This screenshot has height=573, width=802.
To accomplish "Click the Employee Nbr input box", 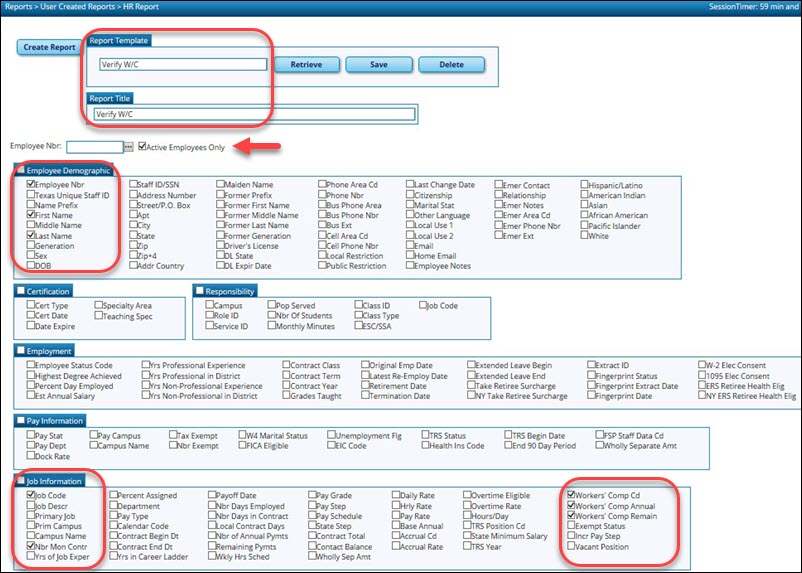I will pos(94,148).
